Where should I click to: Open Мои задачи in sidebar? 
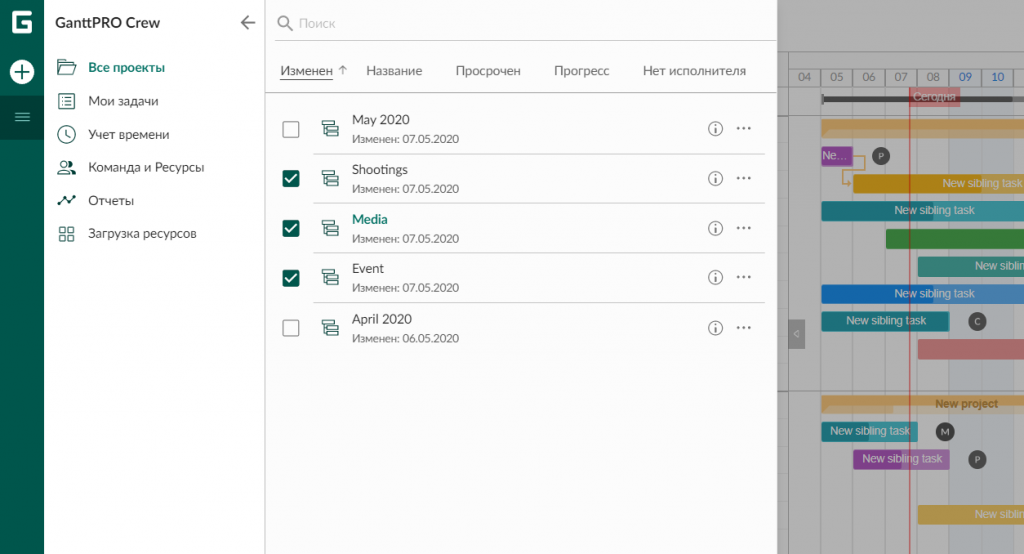(x=123, y=101)
